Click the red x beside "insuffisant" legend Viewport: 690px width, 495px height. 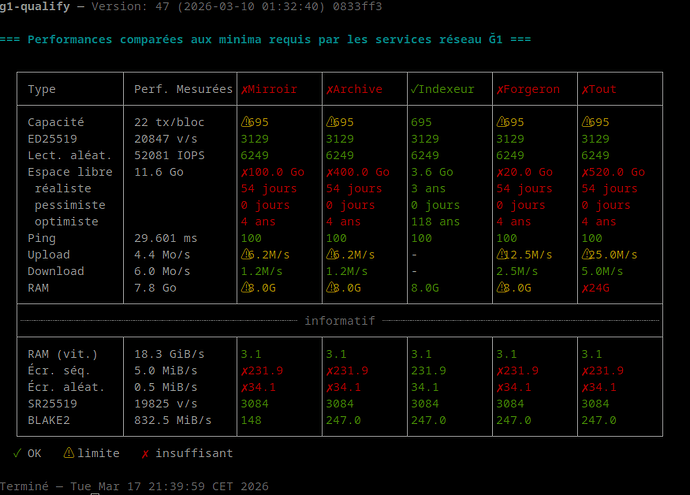[146, 453]
